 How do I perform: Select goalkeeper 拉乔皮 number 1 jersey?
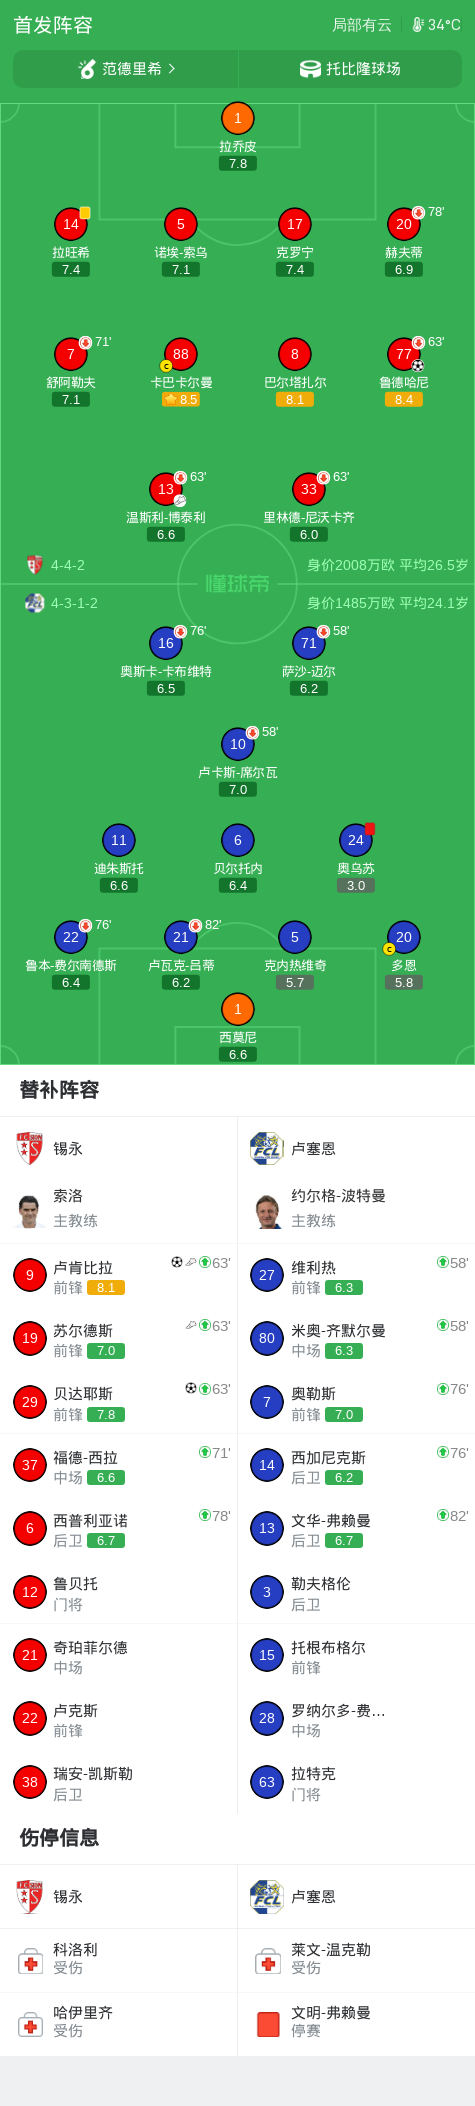(x=237, y=118)
